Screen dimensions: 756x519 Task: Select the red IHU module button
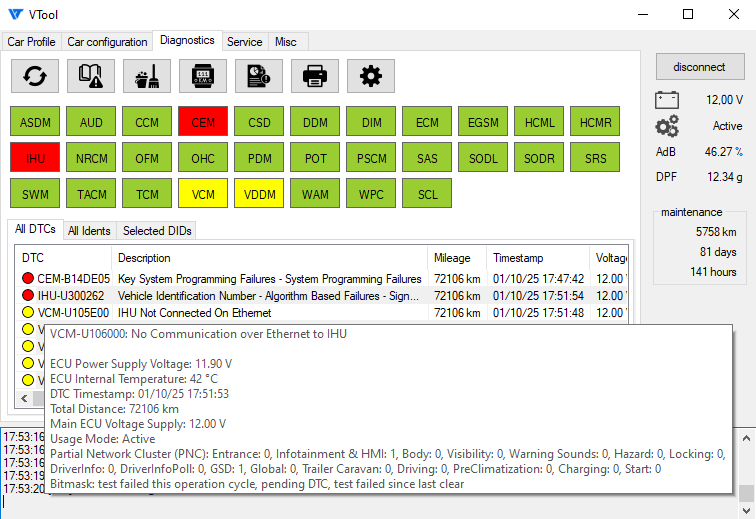[35, 158]
